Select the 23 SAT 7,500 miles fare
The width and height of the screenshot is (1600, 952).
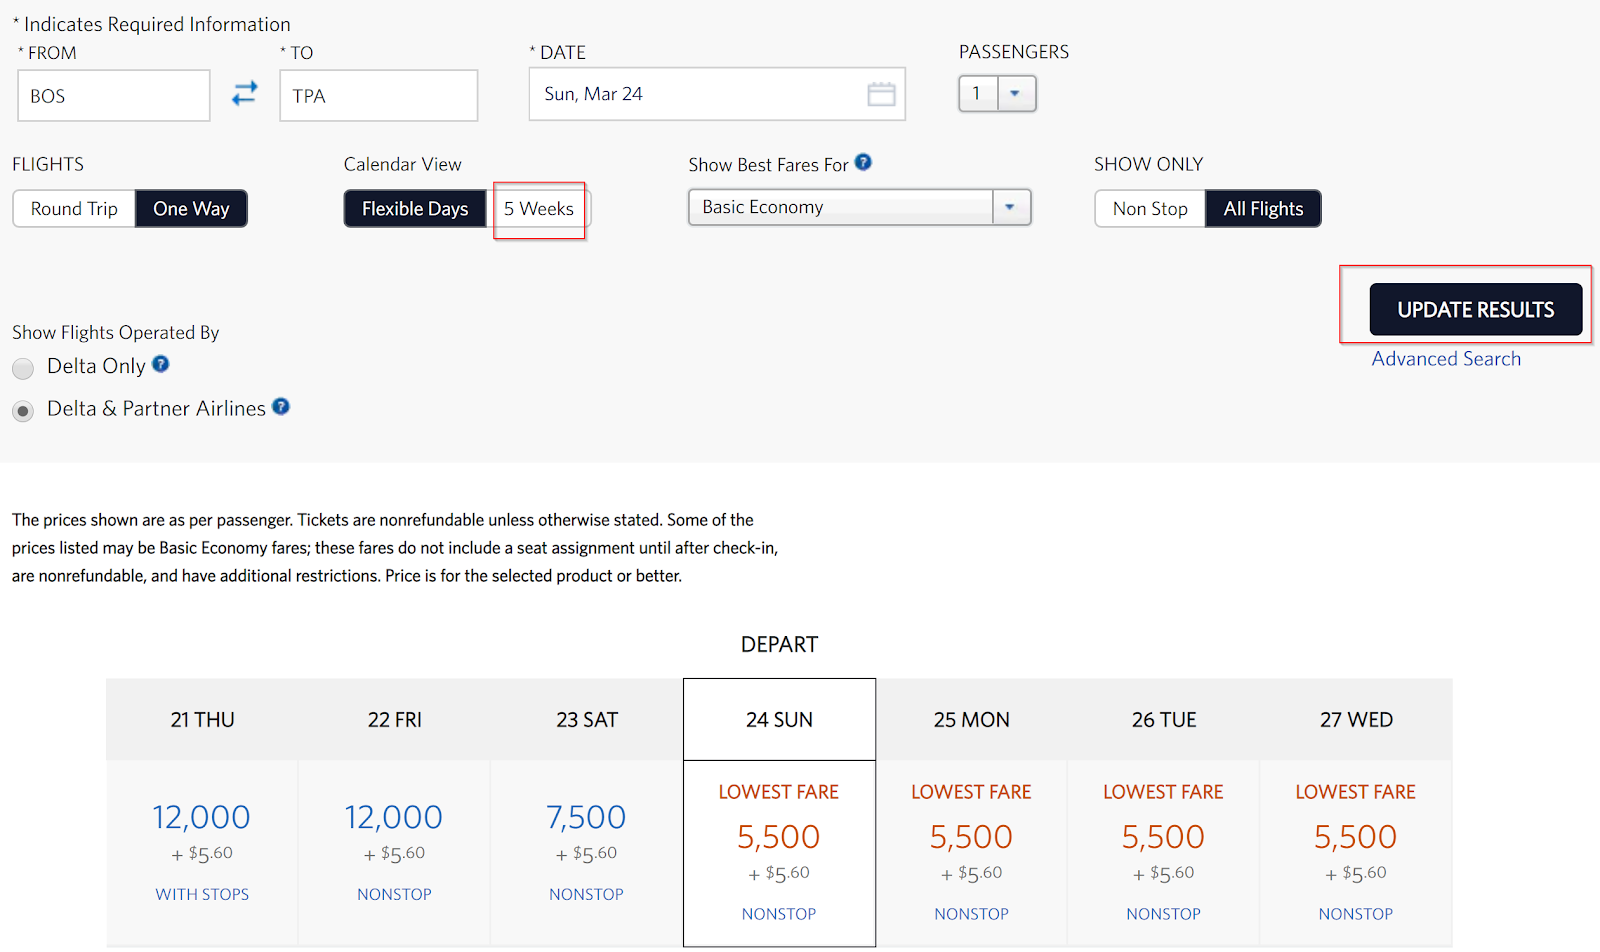pyautogui.click(x=586, y=818)
